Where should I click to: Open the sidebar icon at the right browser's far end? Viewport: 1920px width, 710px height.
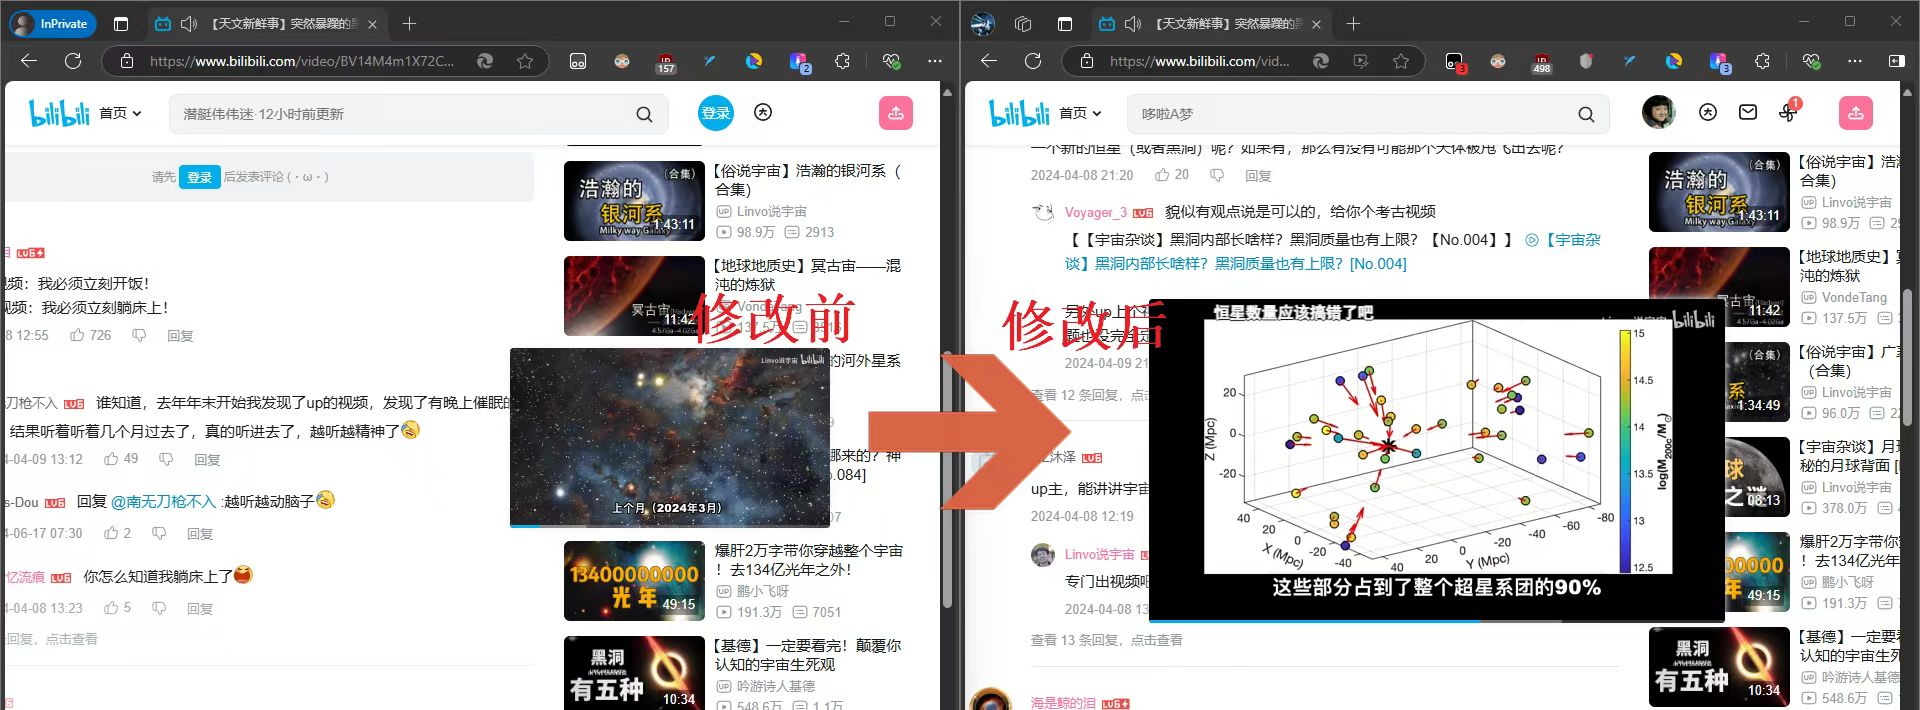pyautogui.click(x=1895, y=61)
